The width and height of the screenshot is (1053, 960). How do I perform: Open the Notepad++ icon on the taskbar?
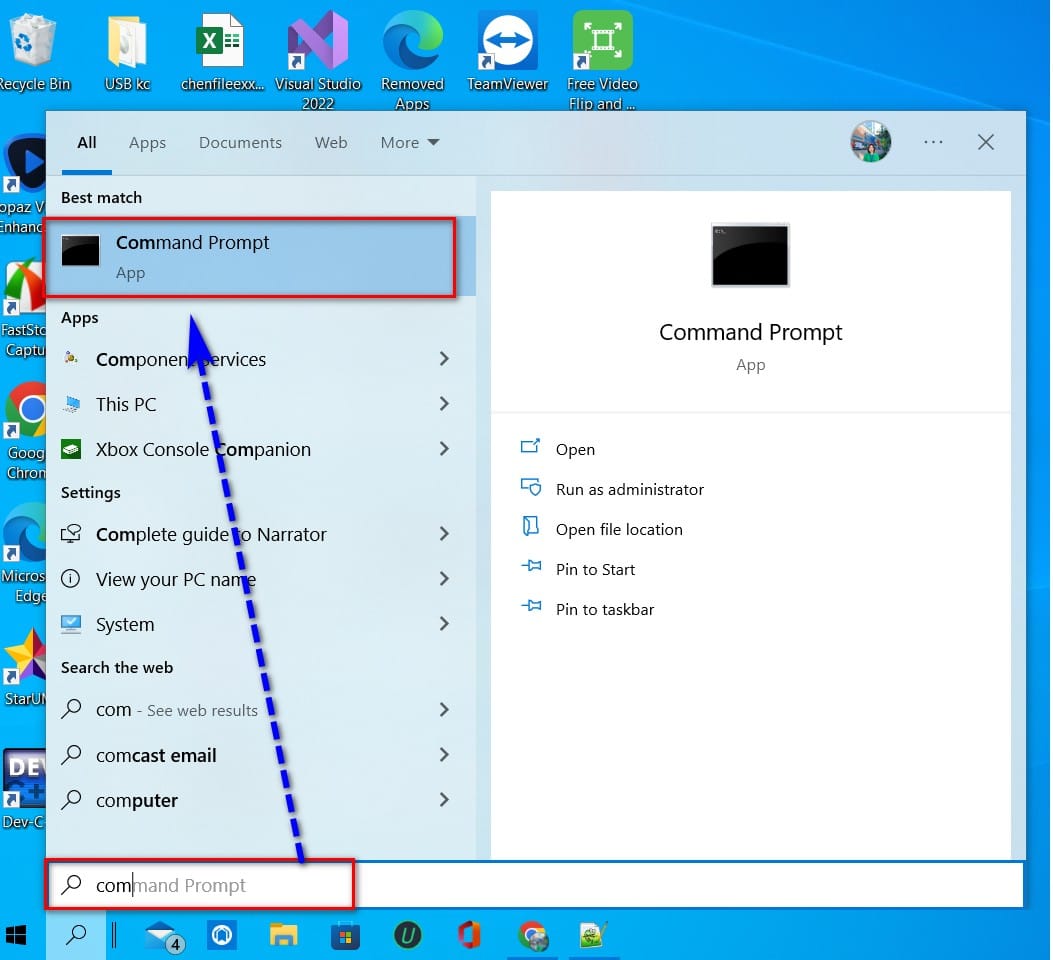pos(594,935)
